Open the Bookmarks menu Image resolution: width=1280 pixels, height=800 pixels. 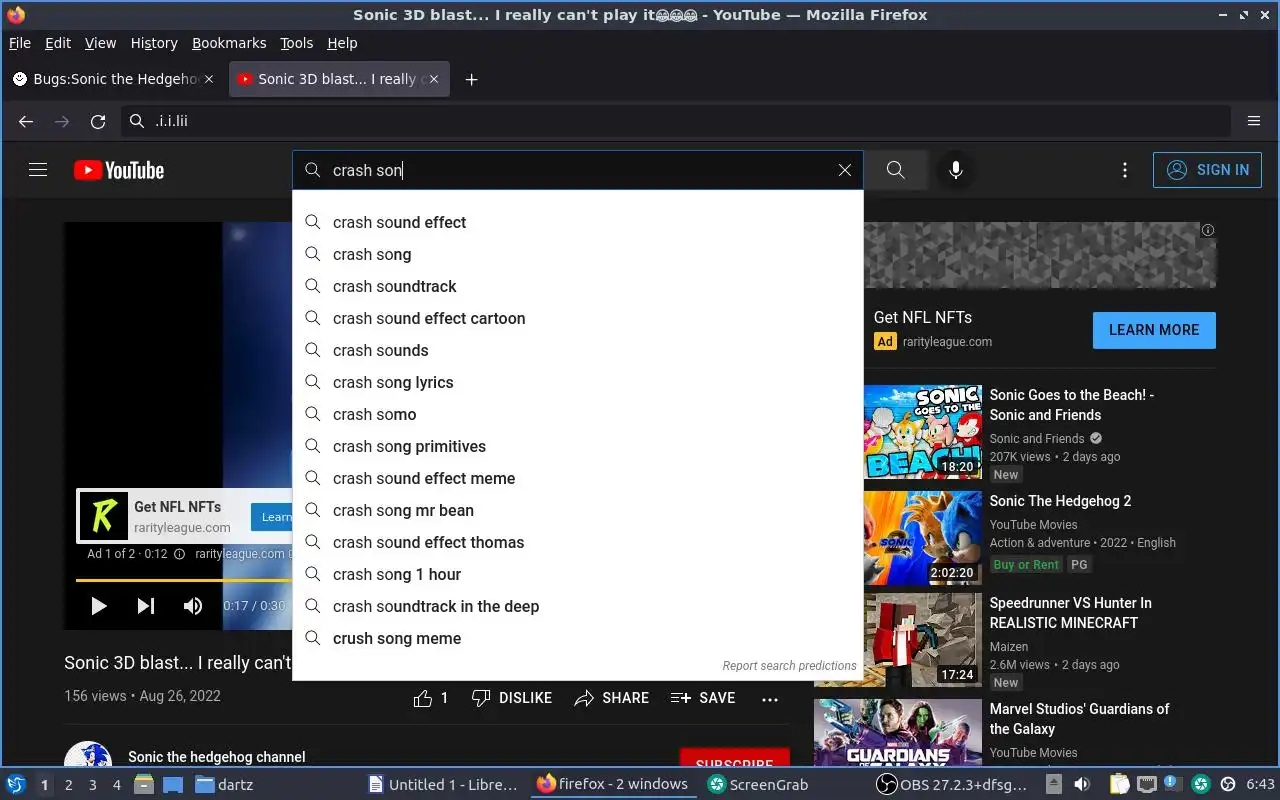(229, 43)
